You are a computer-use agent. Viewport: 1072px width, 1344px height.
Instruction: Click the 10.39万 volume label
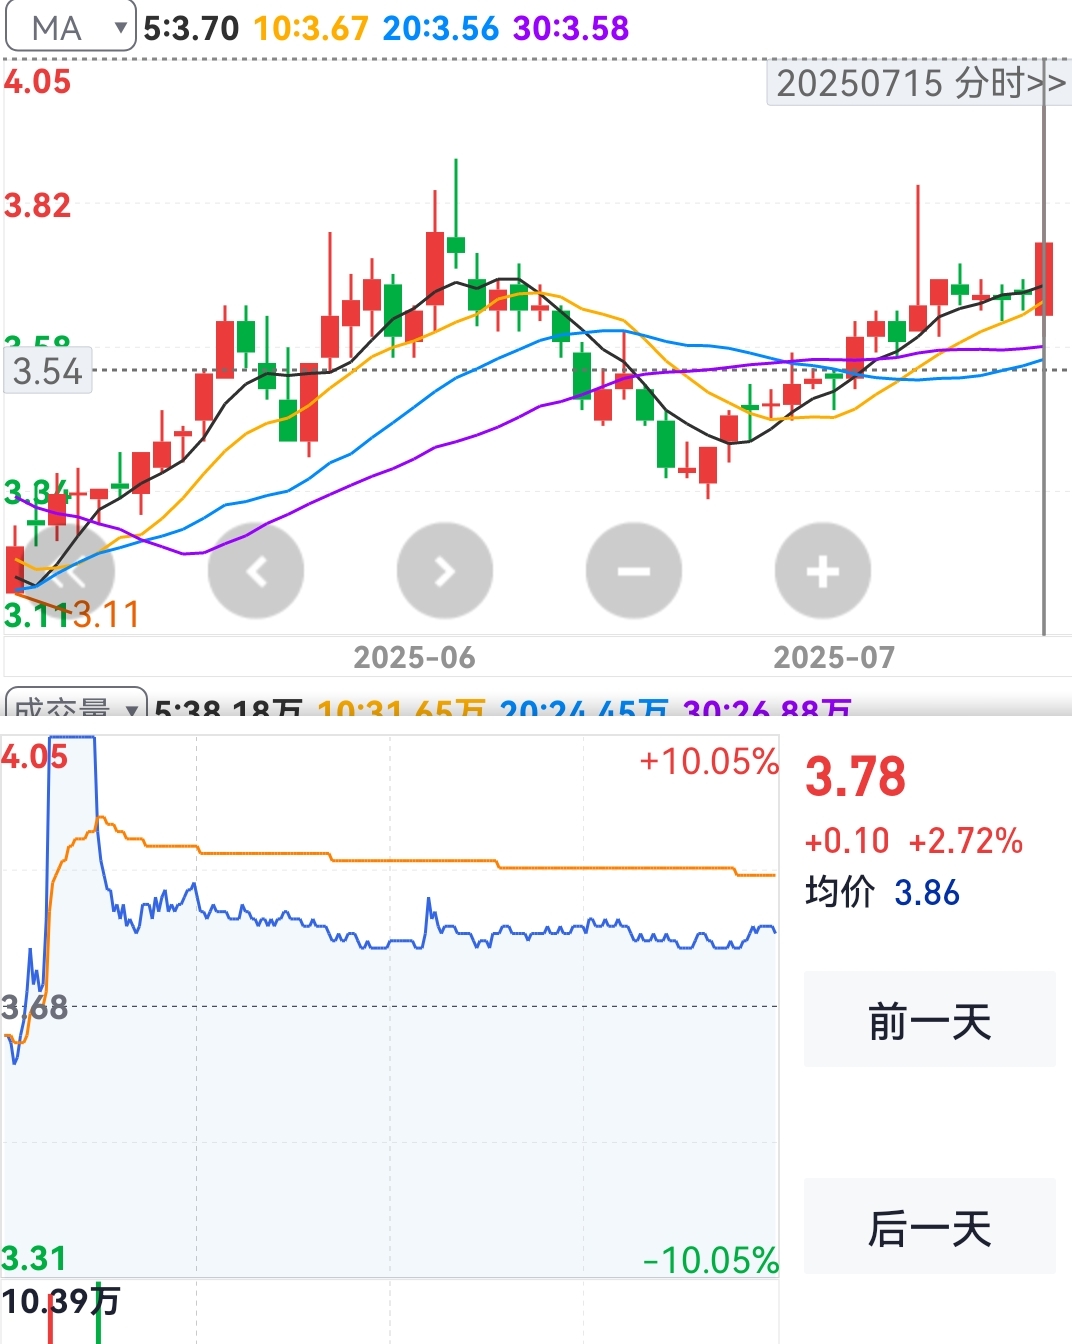click(60, 1301)
